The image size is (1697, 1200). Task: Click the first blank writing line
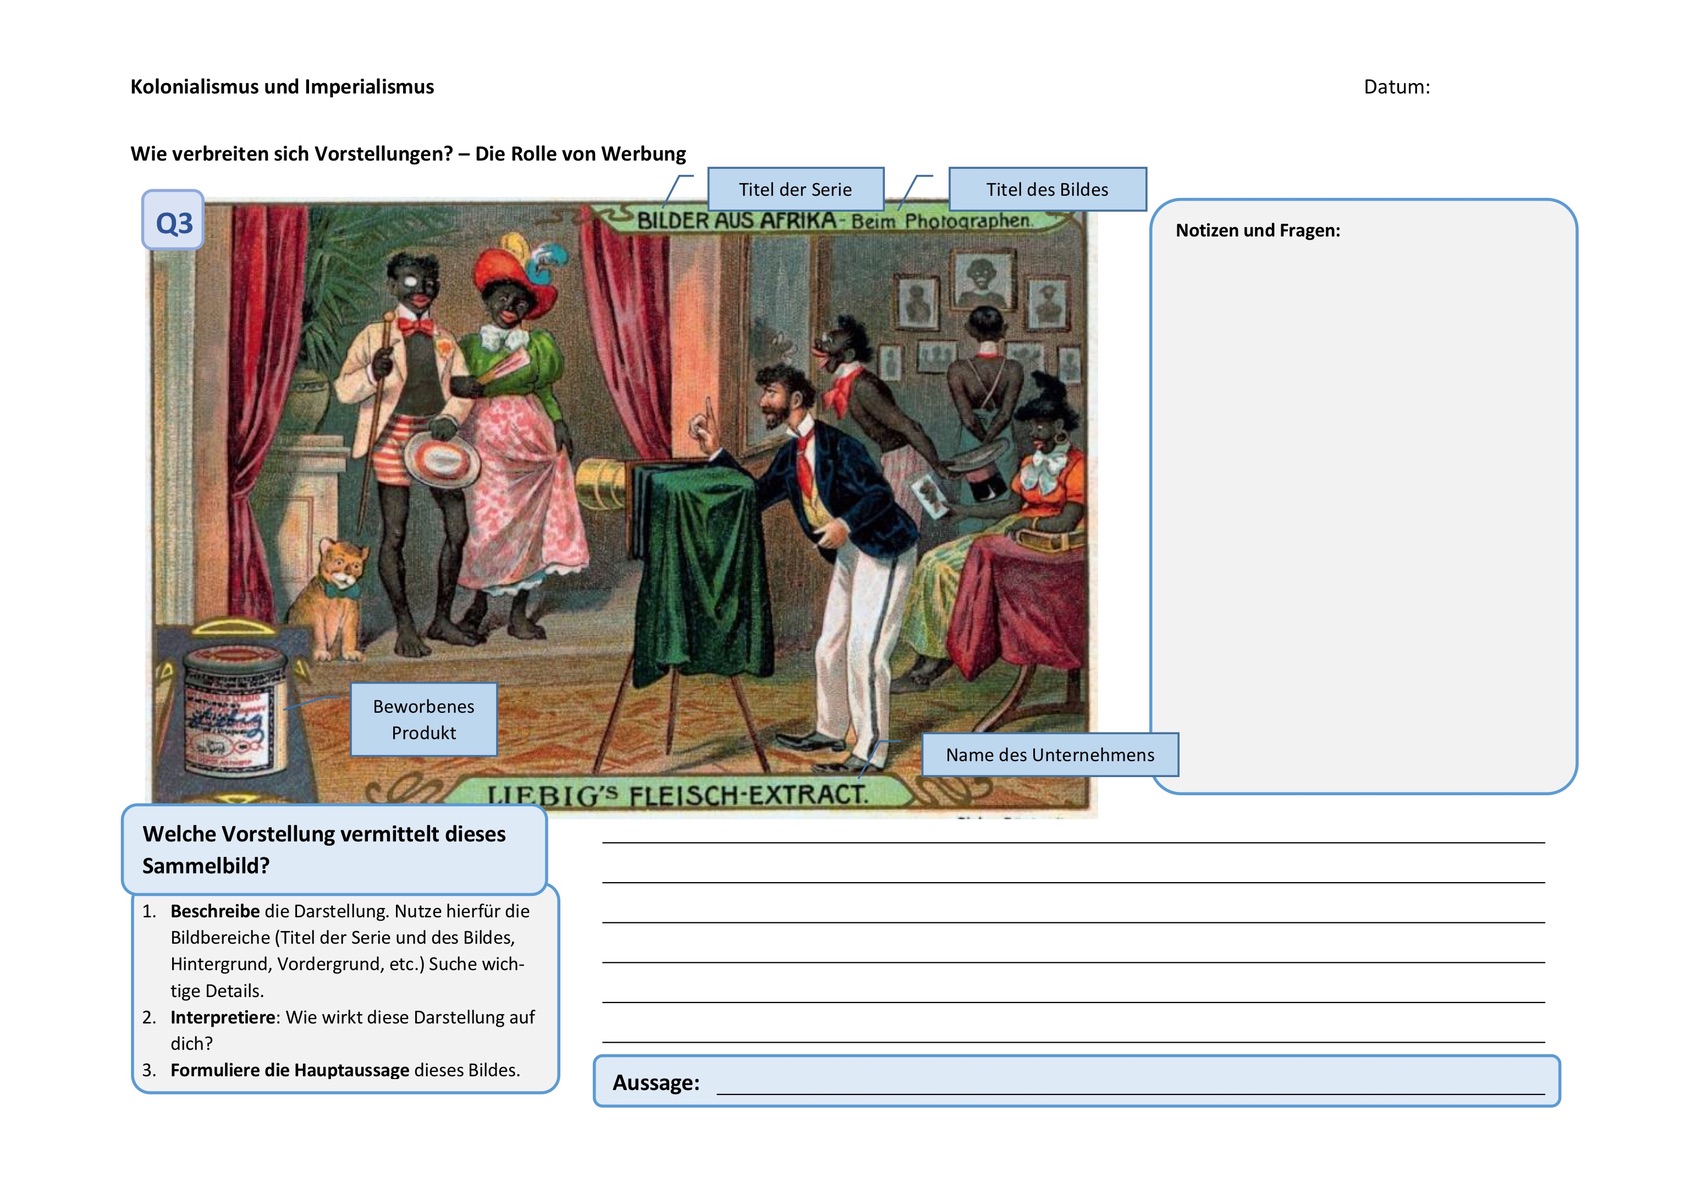click(x=1072, y=834)
